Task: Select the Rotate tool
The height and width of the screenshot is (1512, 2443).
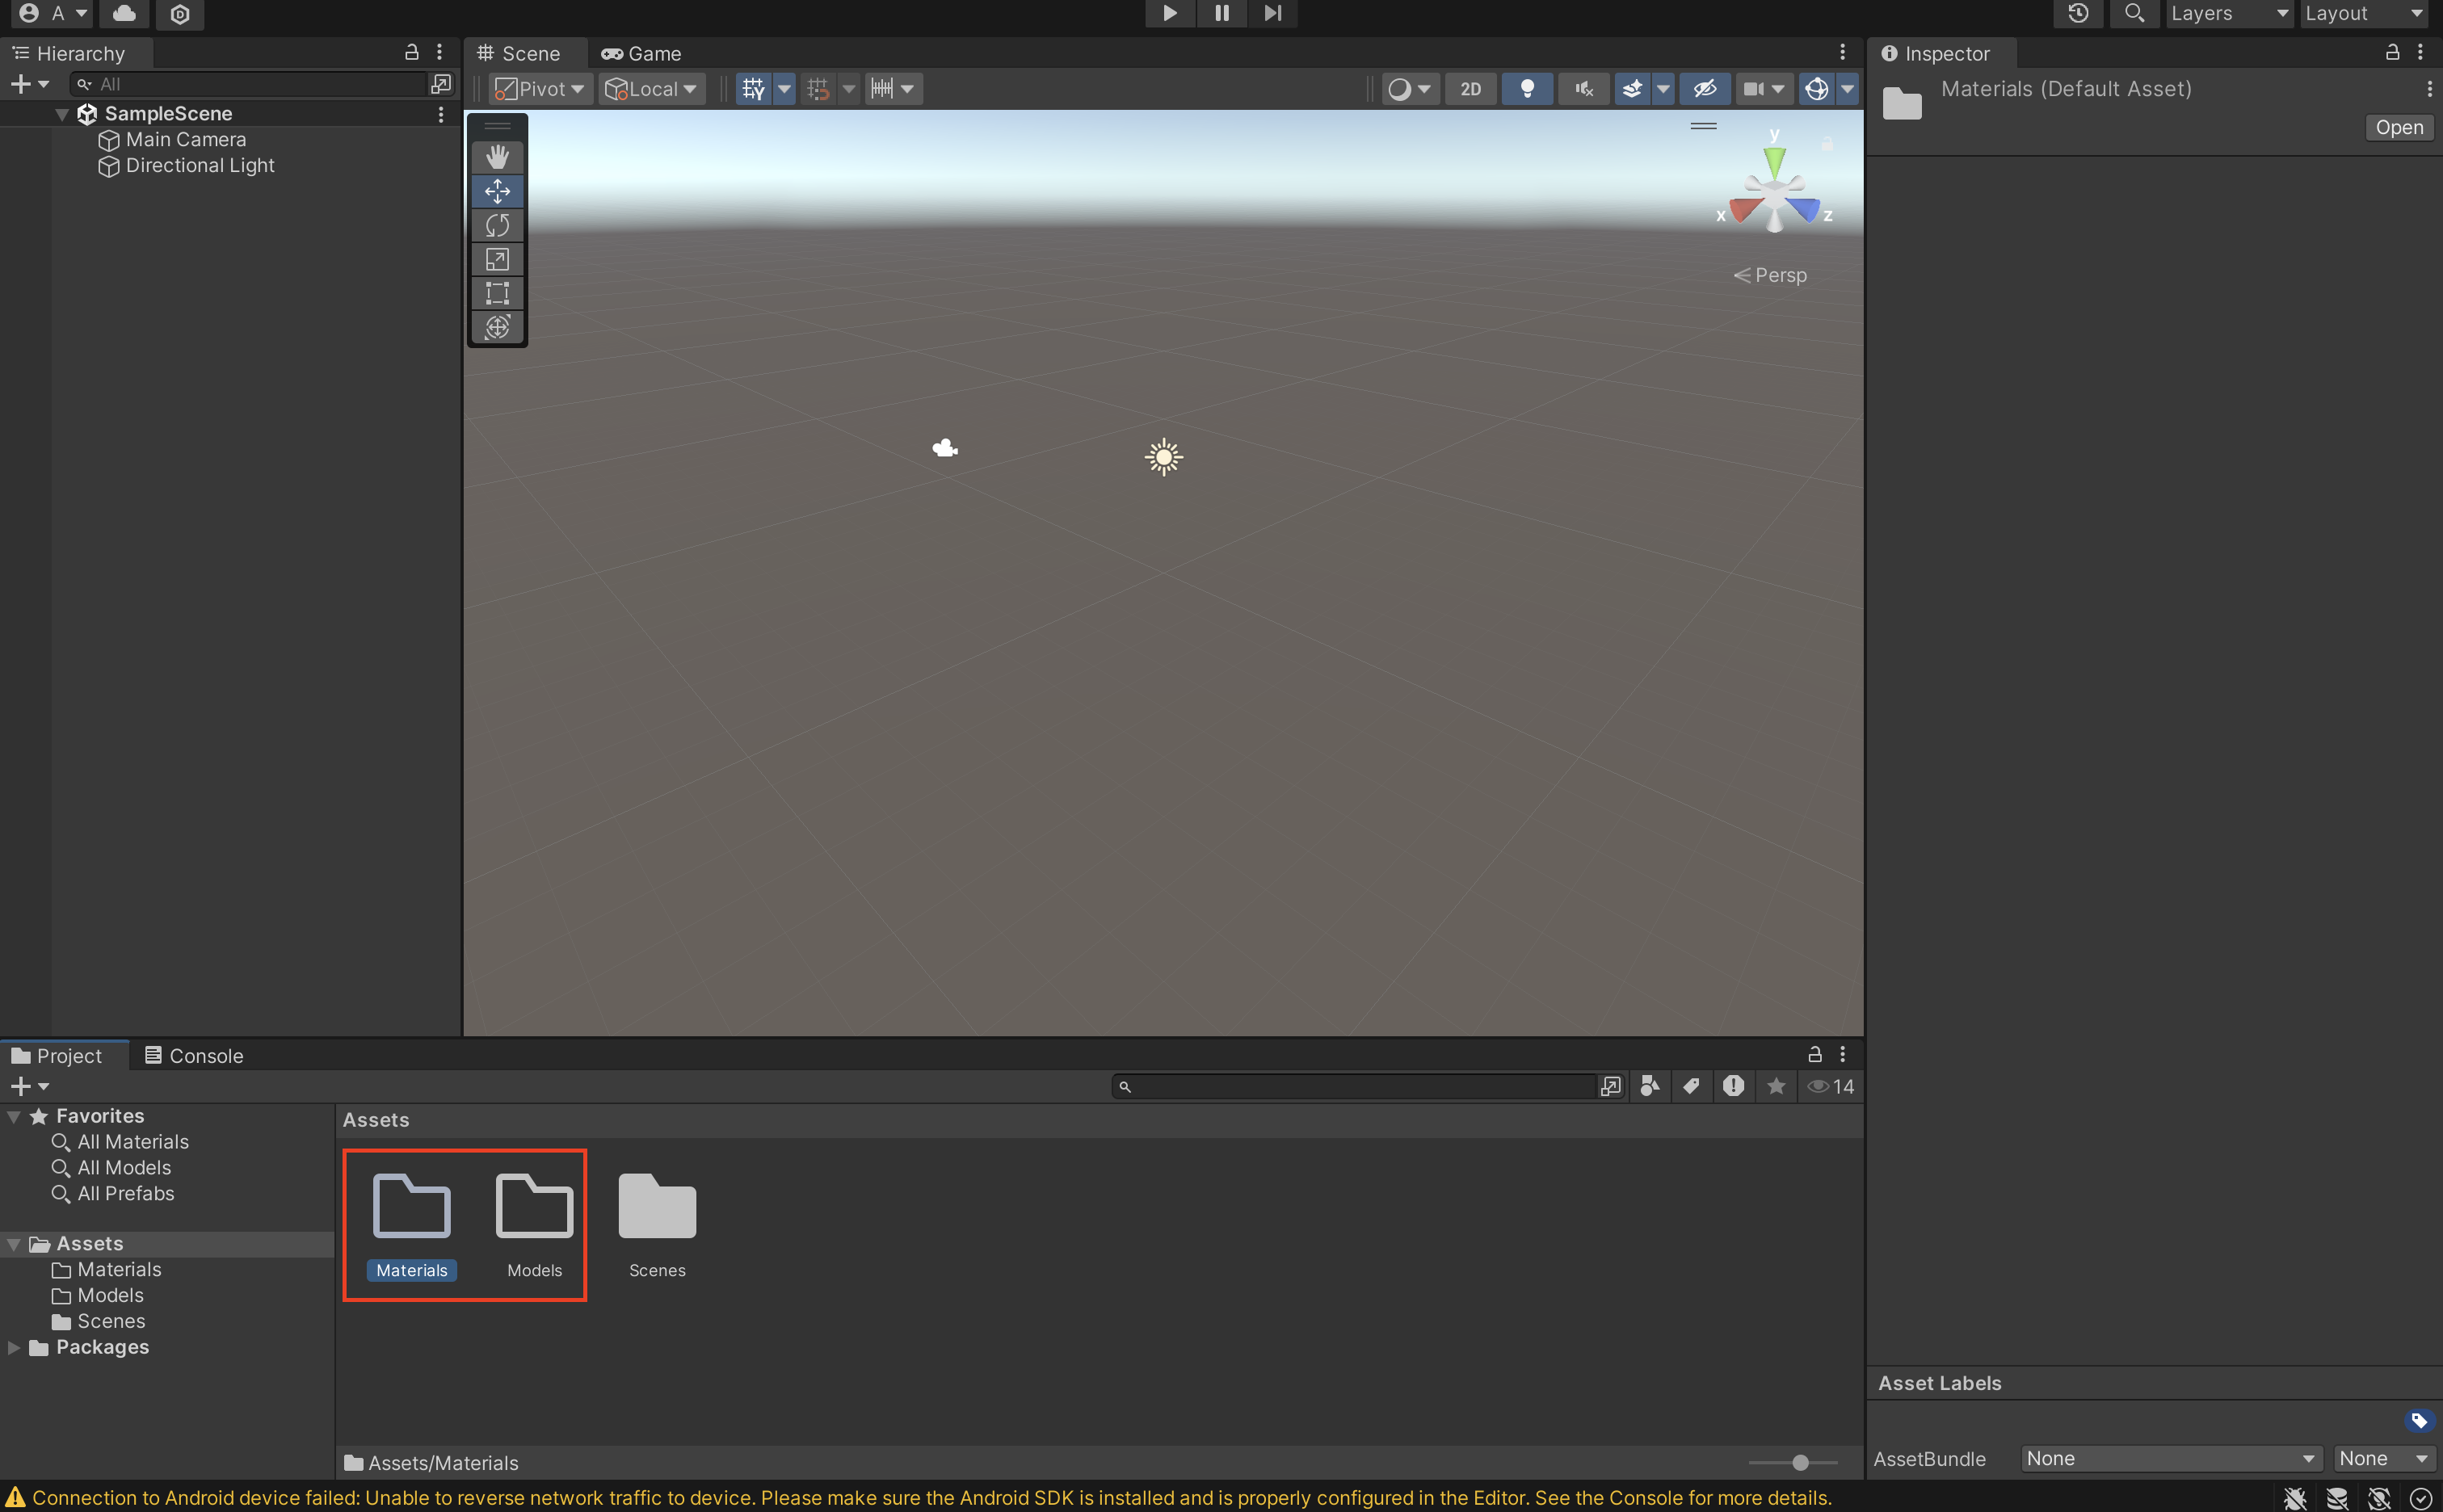Action: pos(497,225)
